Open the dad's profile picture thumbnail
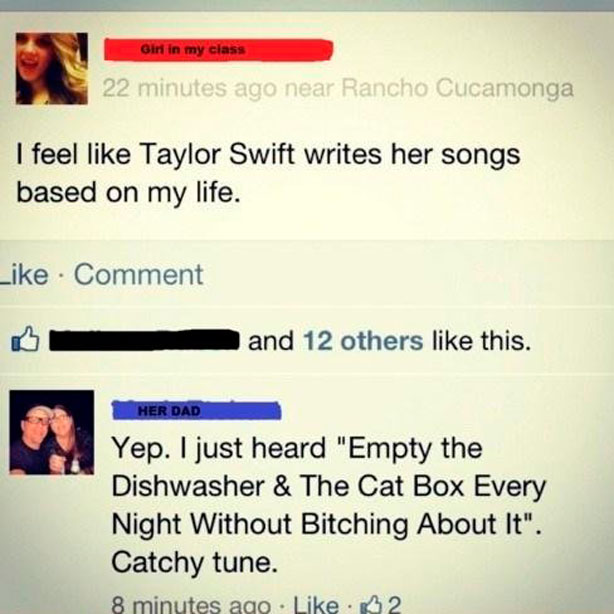This screenshot has height=614, width=614. pyautogui.click(x=52, y=432)
